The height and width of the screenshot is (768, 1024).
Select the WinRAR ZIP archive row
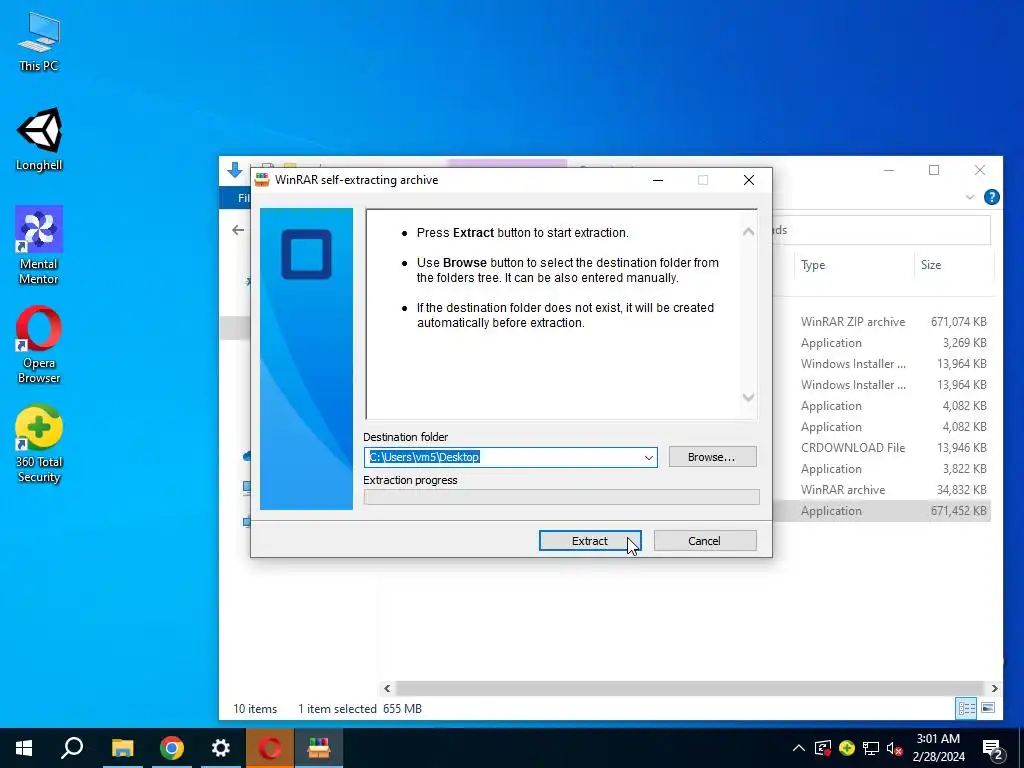pos(882,322)
